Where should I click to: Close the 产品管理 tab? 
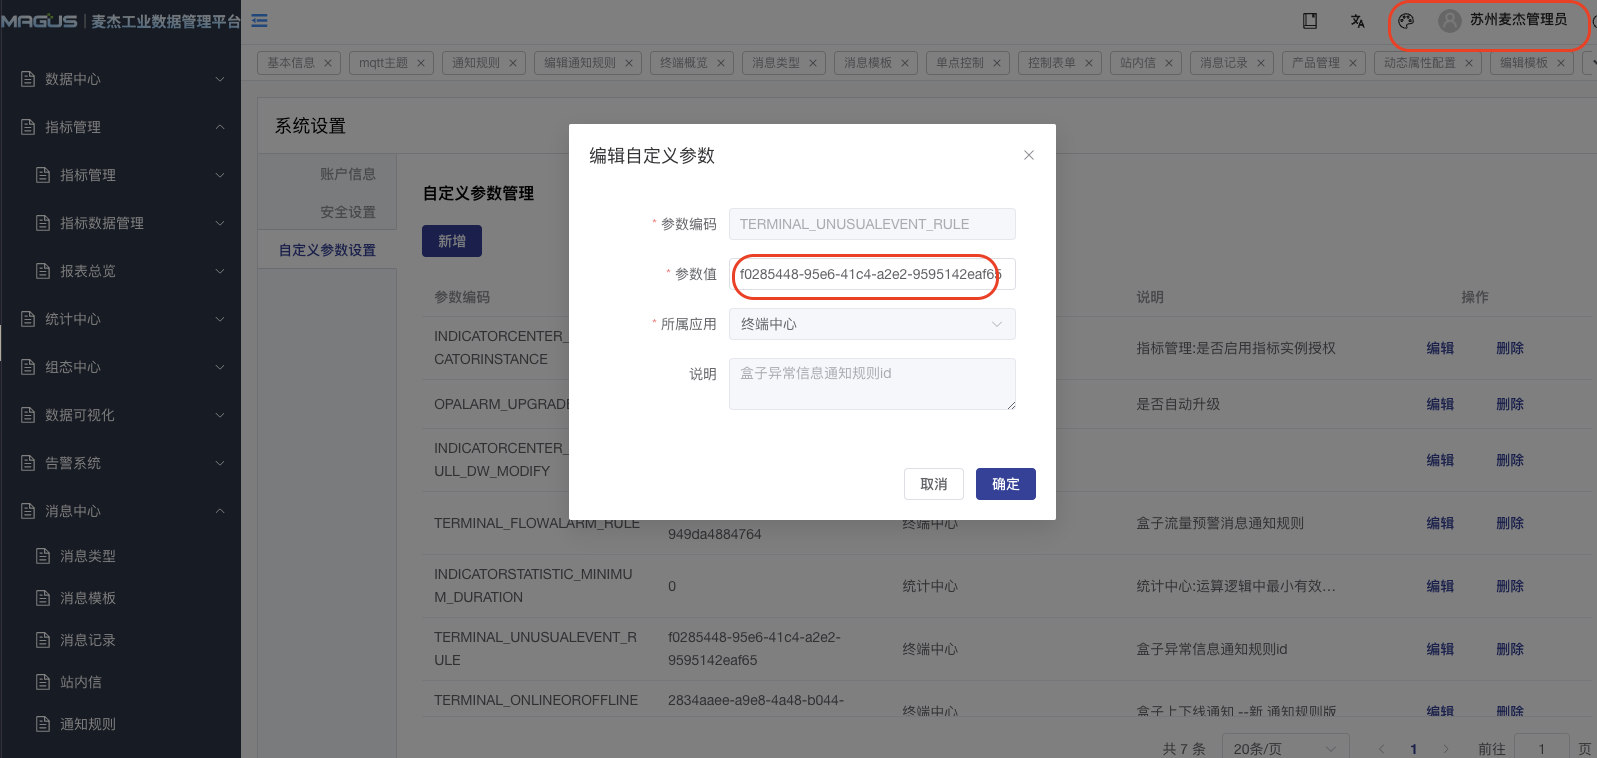click(1353, 63)
